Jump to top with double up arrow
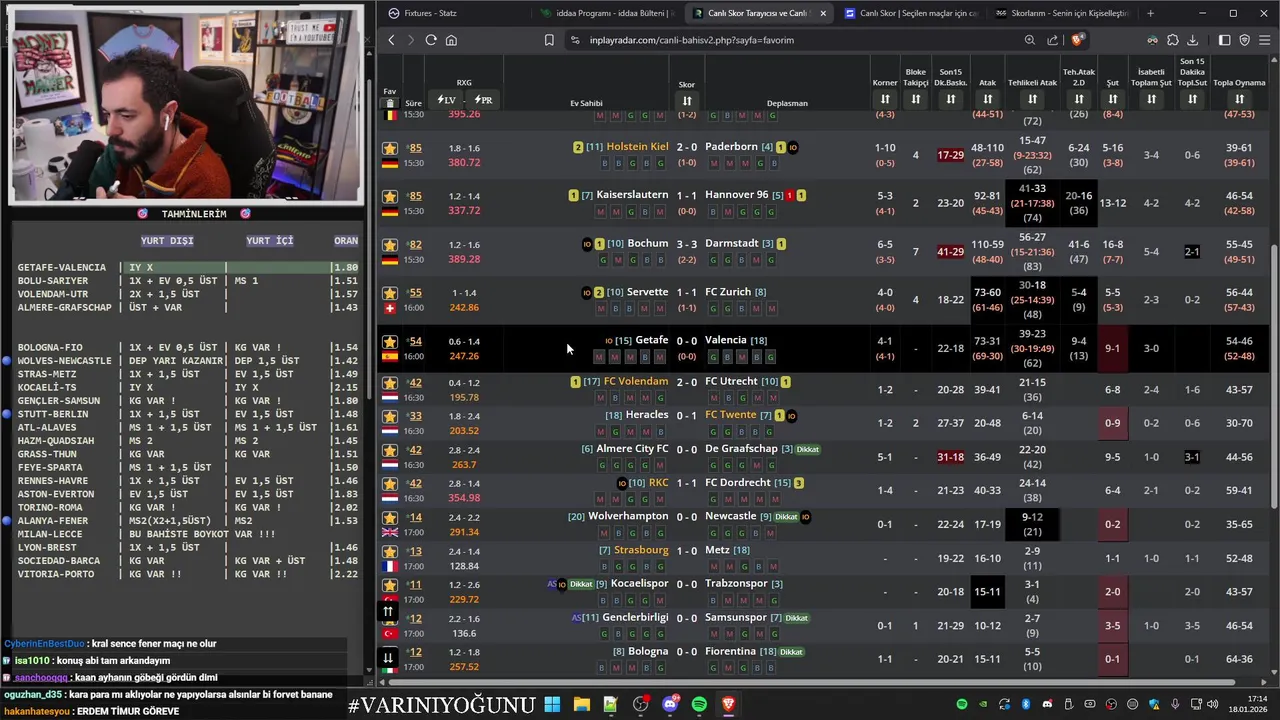1280x720 pixels. click(x=388, y=611)
